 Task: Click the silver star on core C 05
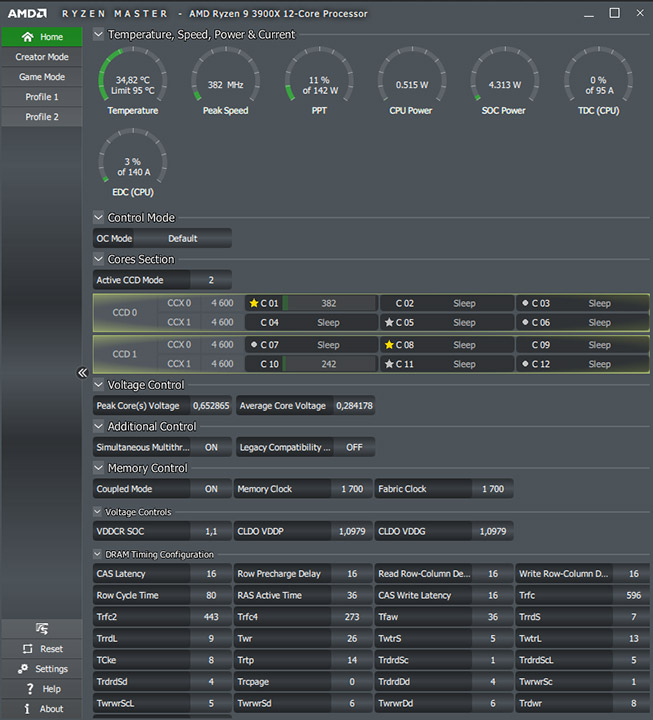coord(389,322)
